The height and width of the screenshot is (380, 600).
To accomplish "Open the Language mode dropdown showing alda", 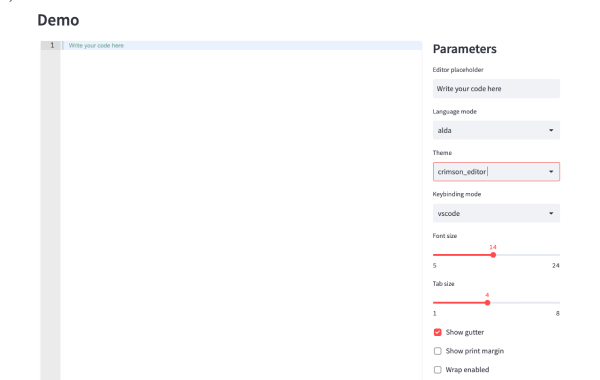I will point(496,130).
